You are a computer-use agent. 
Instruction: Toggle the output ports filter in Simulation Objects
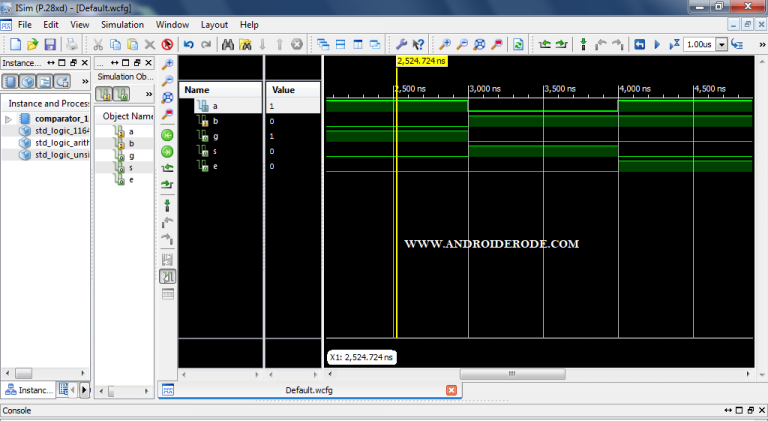(121, 94)
